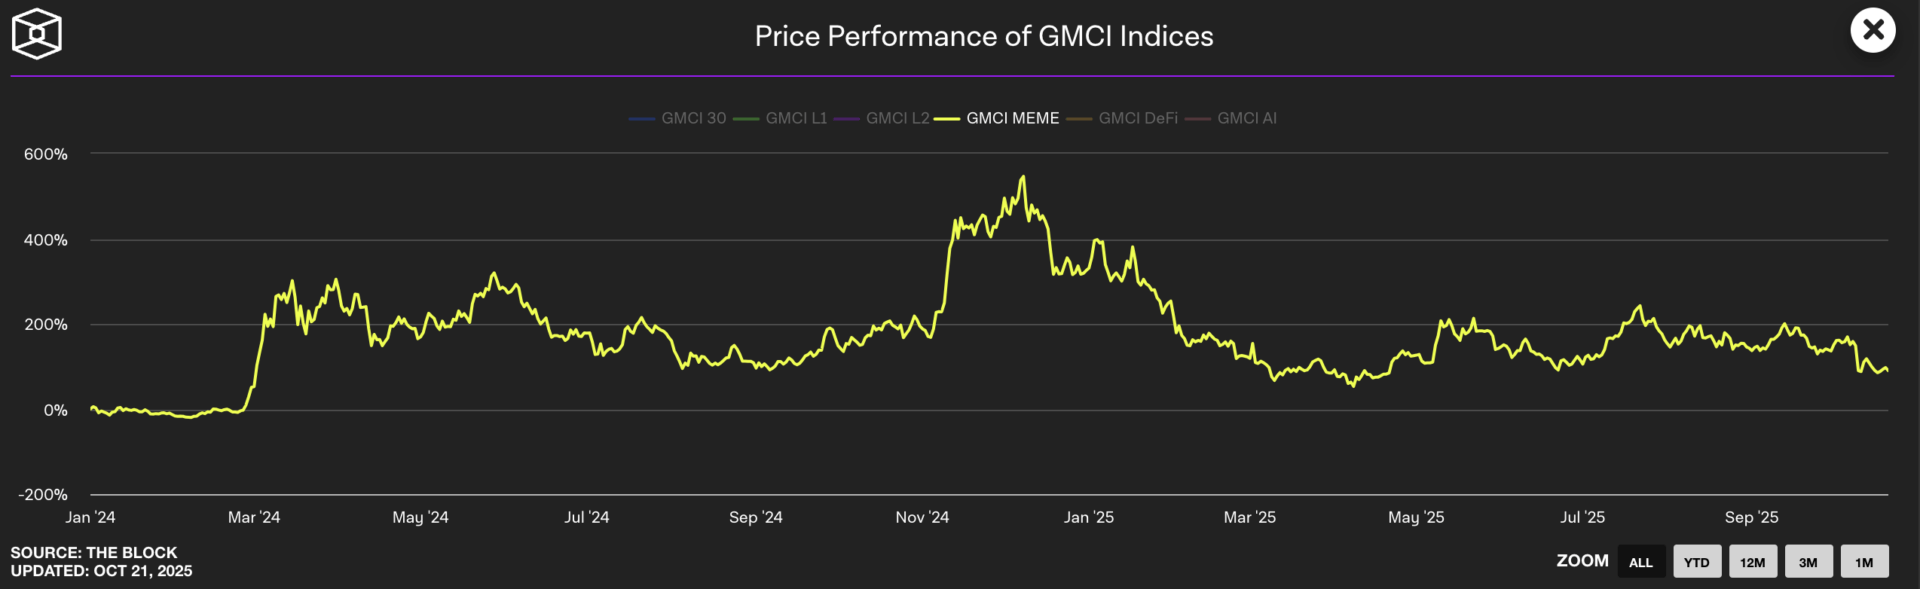Click the highest peak of the yellow line
The image size is (1920, 589).
pos(1022,178)
